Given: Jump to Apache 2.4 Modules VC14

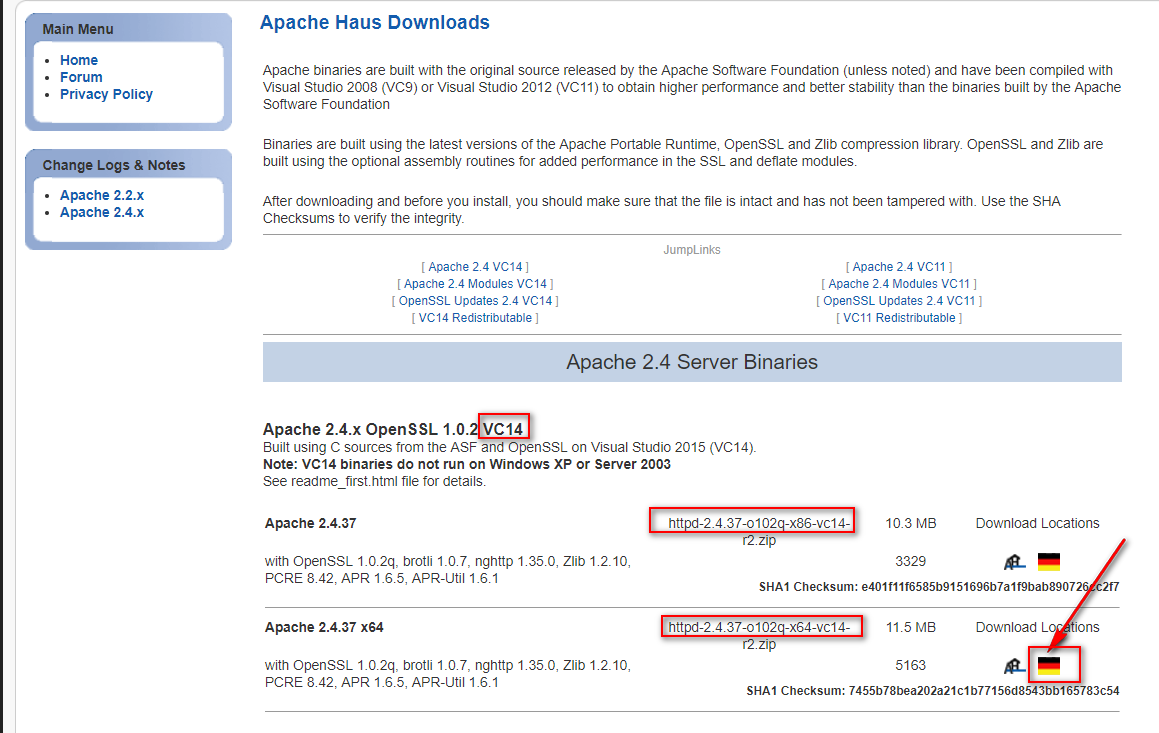Looking at the screenshot, I should (x=475, y=284).
